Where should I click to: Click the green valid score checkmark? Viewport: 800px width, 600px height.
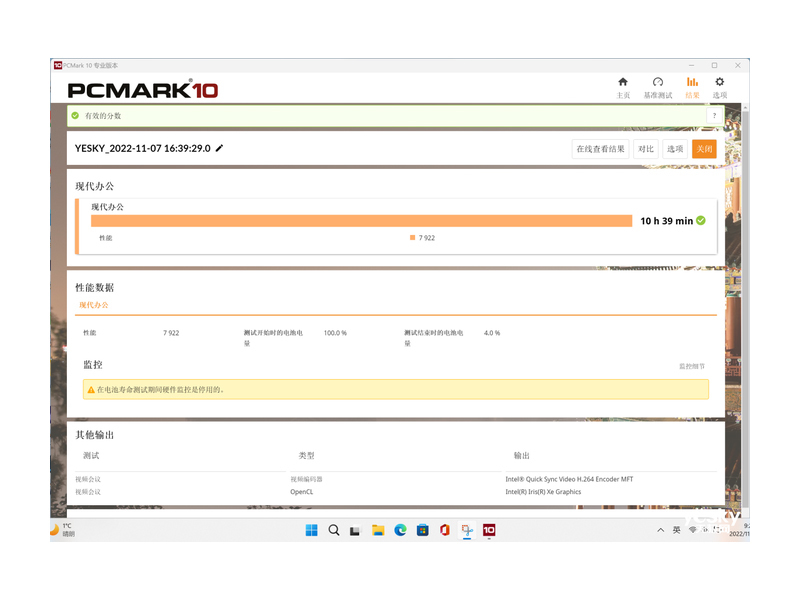click(x=76, y=116)
